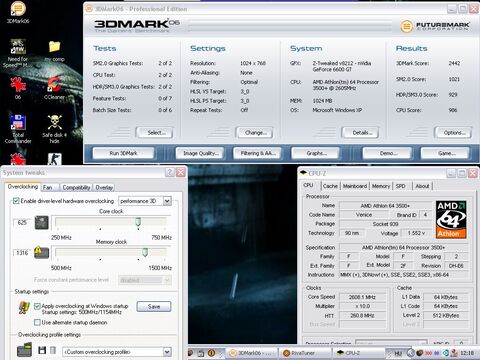The image size is (480, 360).
Task: Open the Image Quality... button
Action: (x=200, y=153)
